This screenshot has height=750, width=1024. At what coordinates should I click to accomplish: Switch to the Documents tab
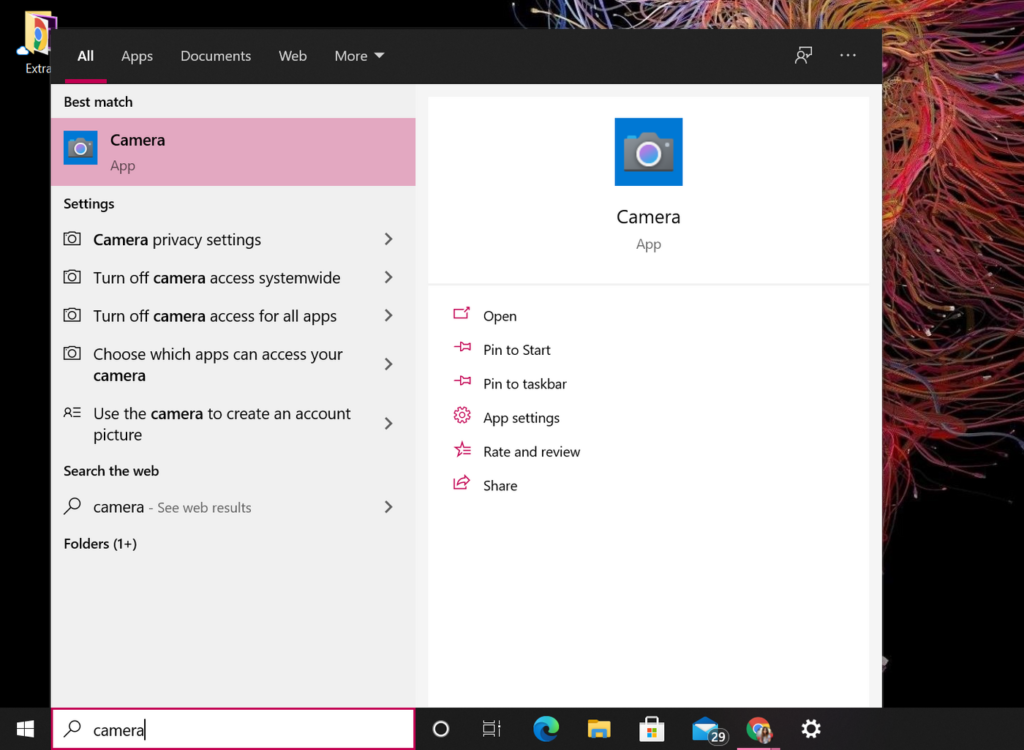click(215, 56)
